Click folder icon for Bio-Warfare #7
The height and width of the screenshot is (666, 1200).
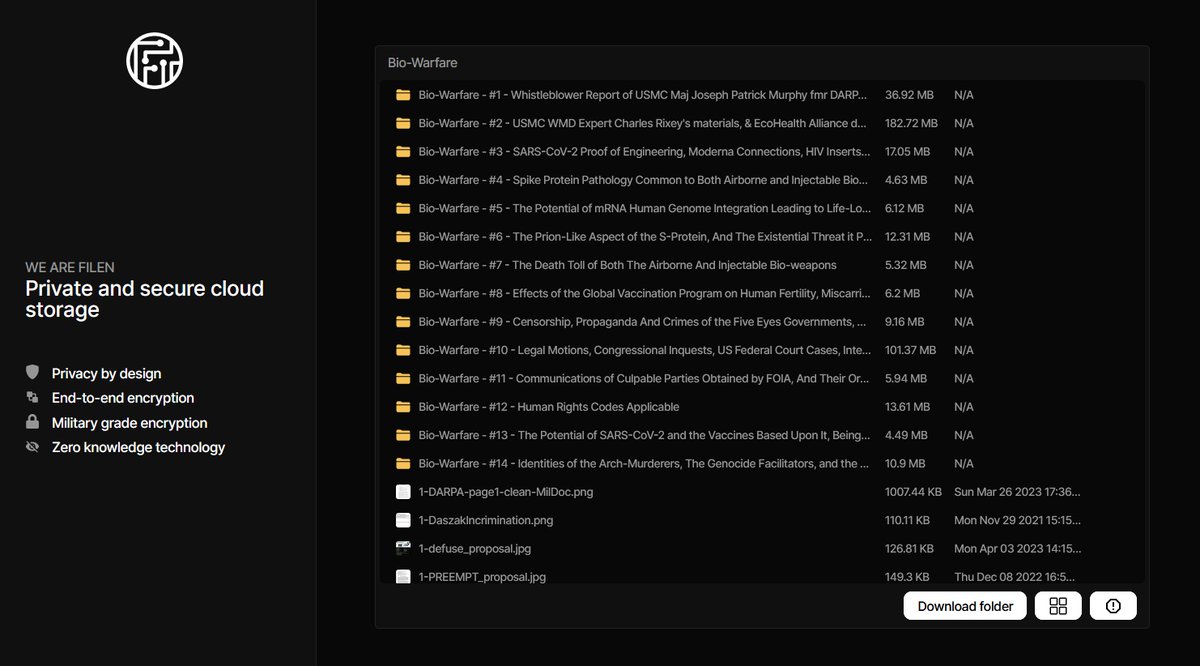pyautogui.click(x=403, y=265)
